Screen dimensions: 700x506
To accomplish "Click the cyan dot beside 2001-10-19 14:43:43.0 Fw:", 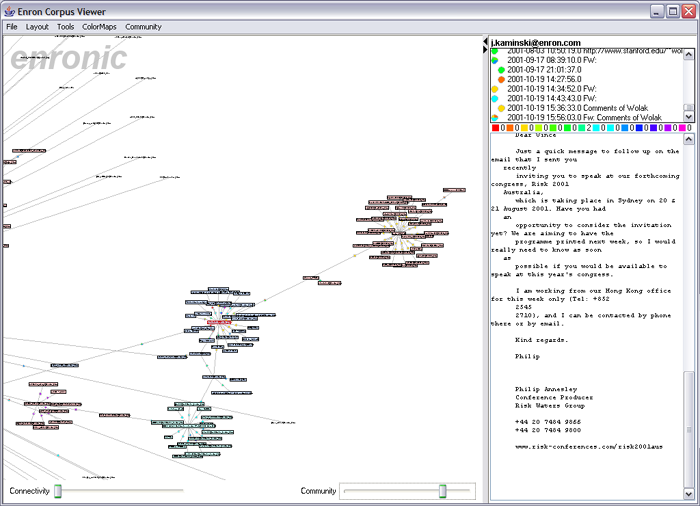I will (x=495, y=99).
